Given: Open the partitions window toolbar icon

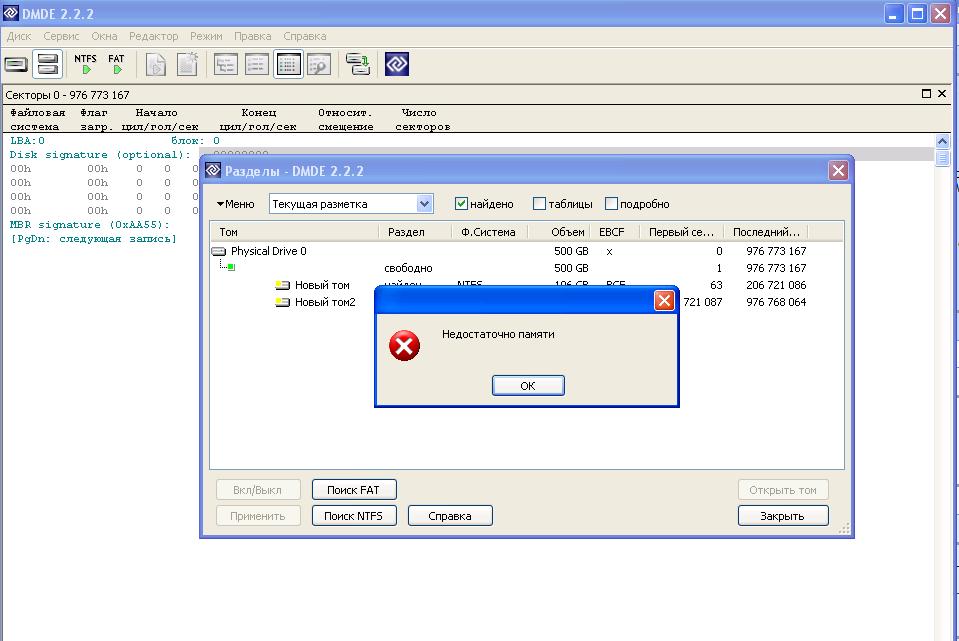Looking at the screenshot, I should (x=47, y=64).
